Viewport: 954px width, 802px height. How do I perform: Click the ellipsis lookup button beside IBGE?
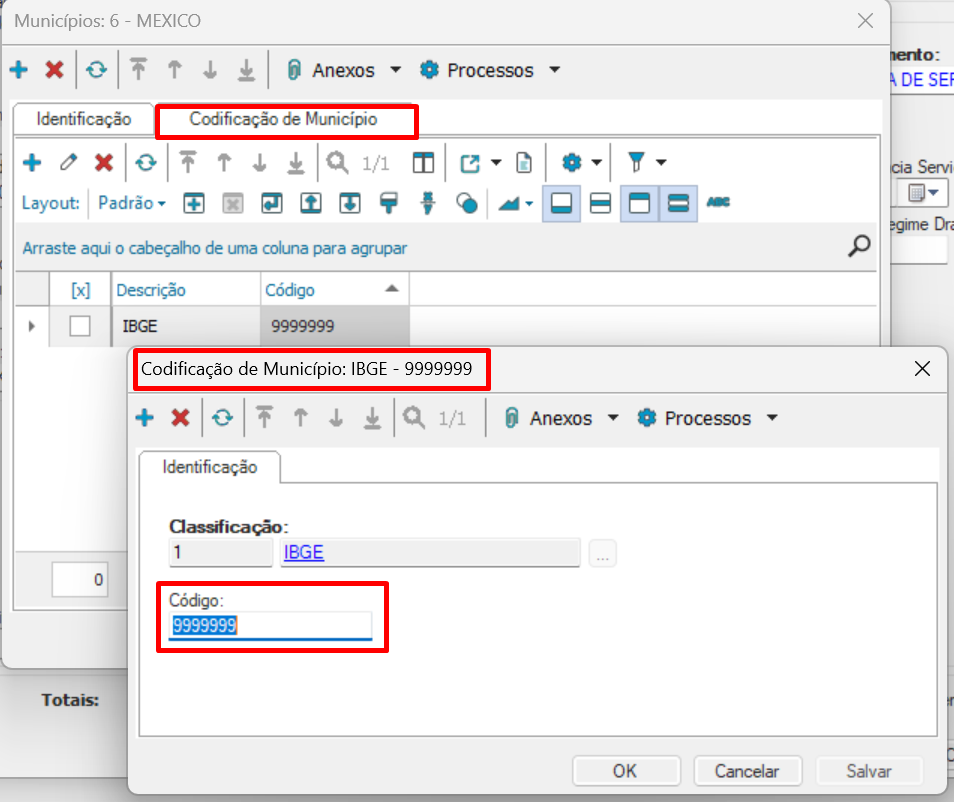[602, 553]
